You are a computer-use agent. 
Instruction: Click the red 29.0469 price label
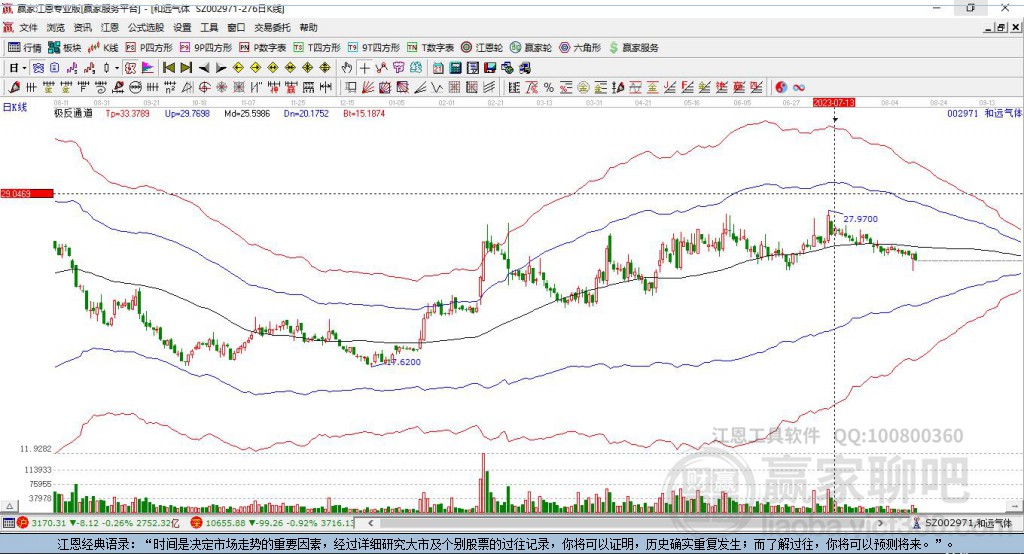[27, 193]
